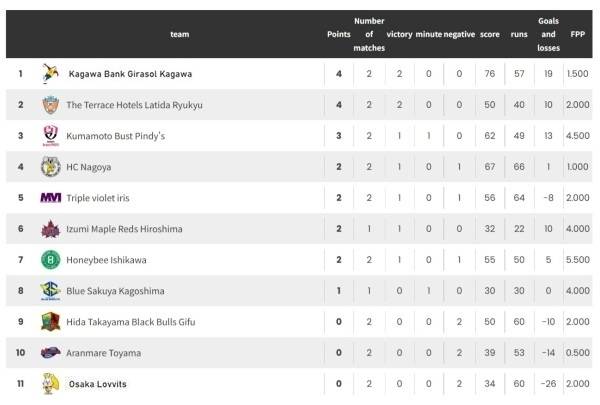This screenshot has width=600, height=405.
Task: Click the Aranmare Toyama team logo
Action: coord(50,353)
